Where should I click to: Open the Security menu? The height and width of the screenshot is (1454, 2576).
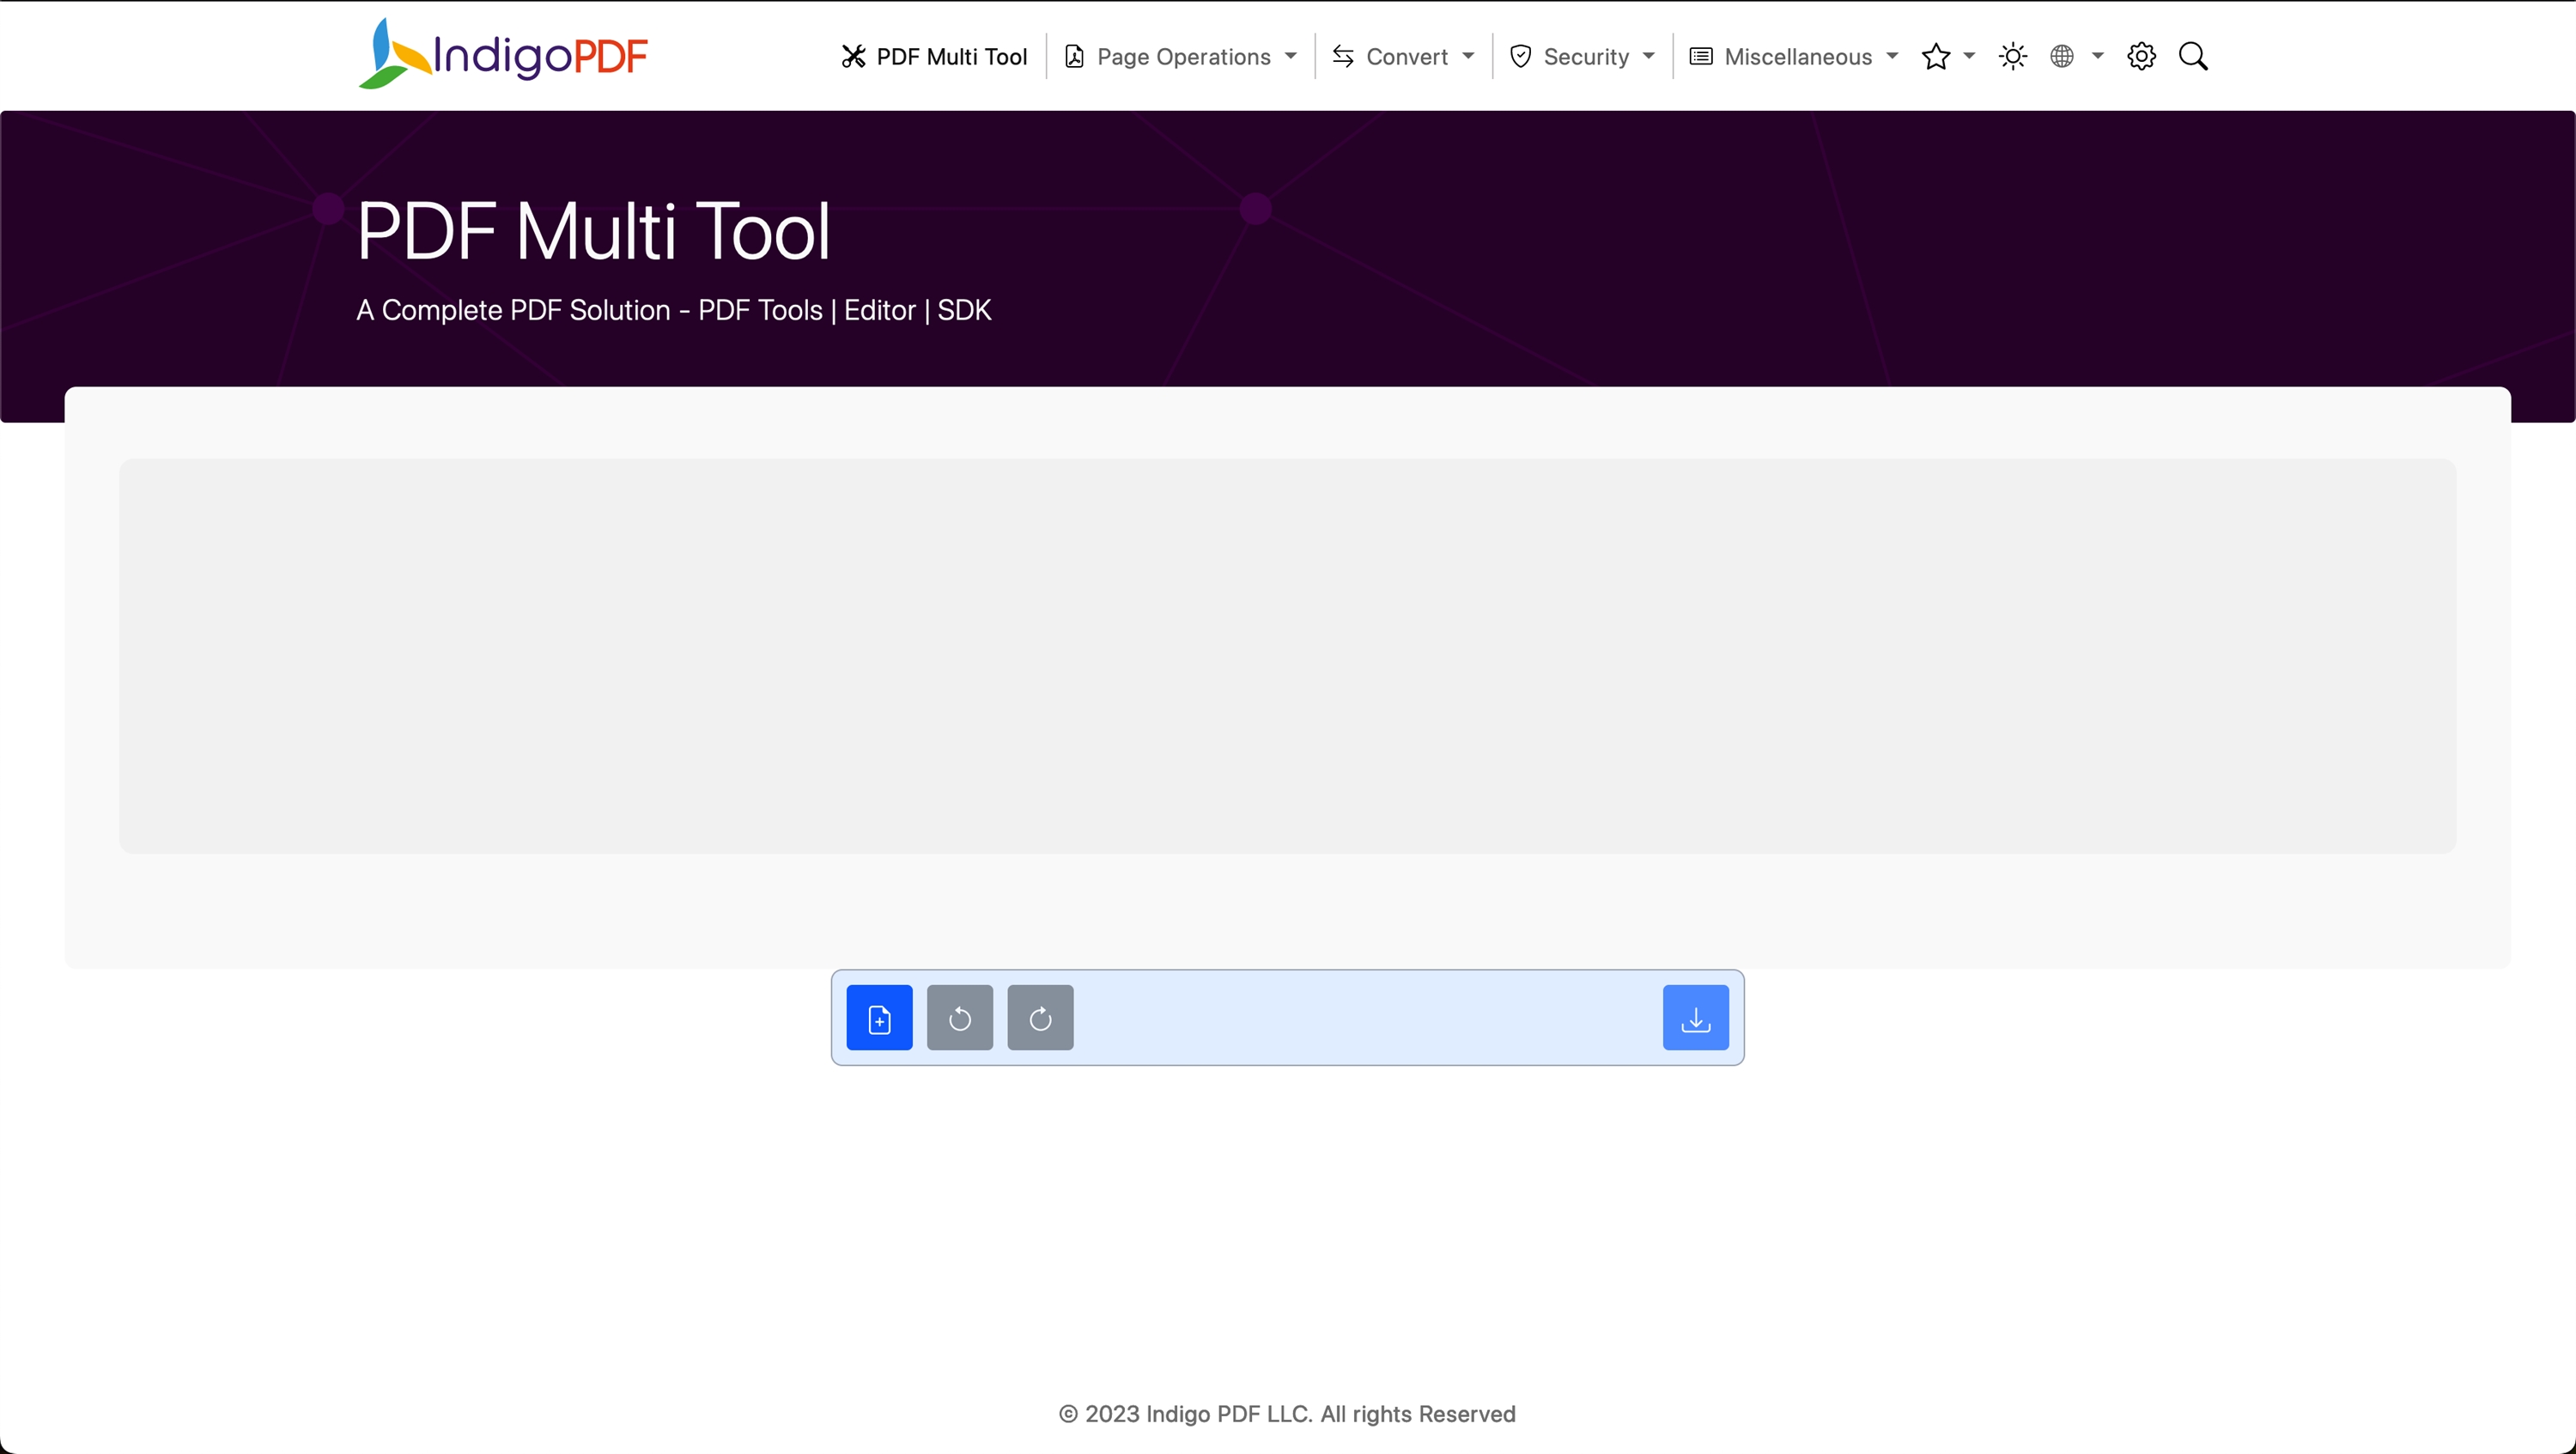[1583, 56]
